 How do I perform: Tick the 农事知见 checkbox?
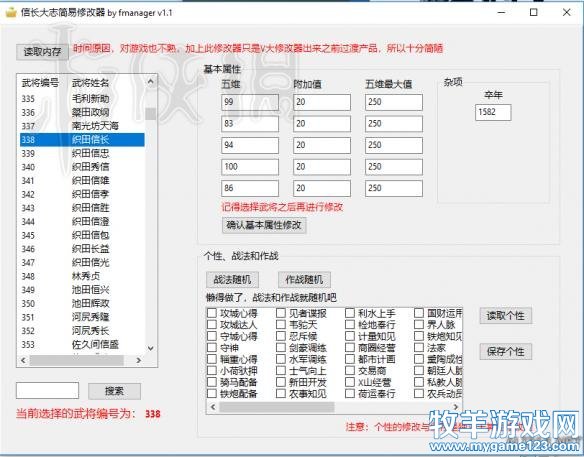(281, 394)
